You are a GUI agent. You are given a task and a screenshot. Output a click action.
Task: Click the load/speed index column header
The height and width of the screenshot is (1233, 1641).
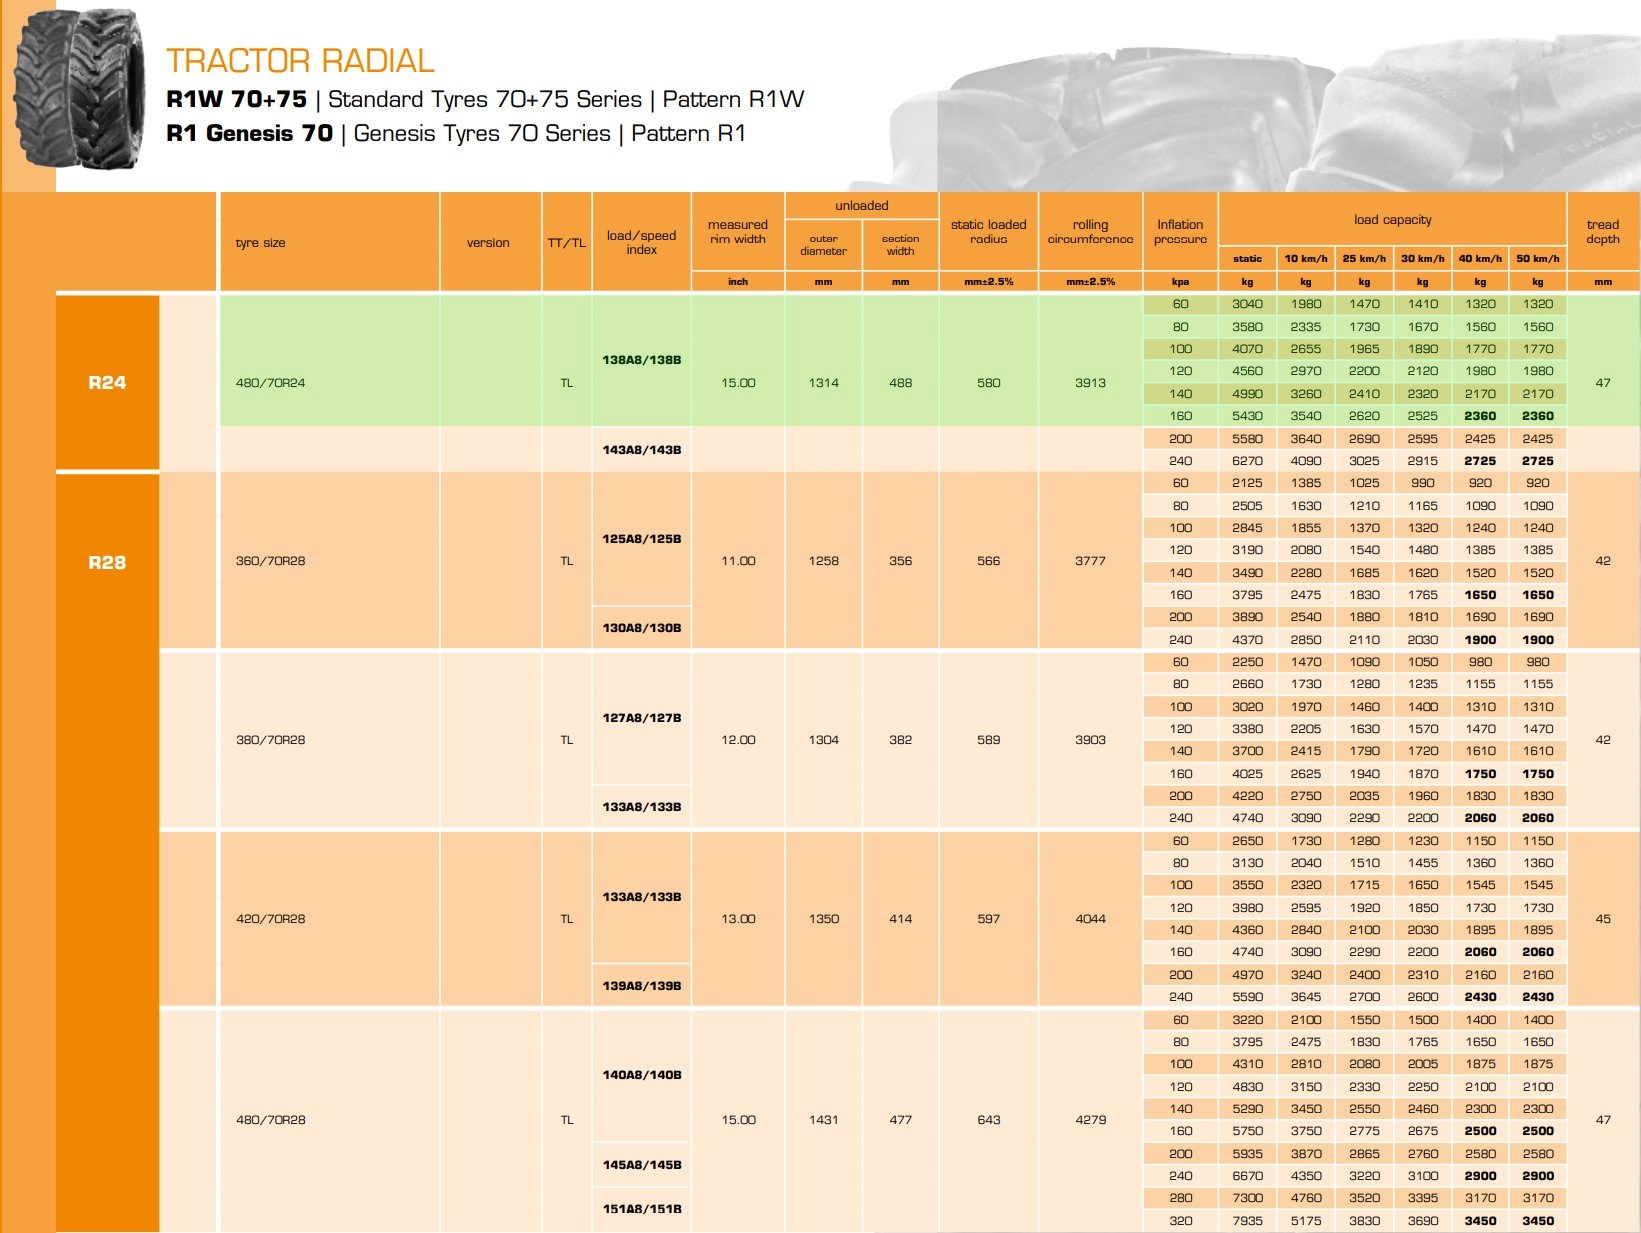(641, 243)
